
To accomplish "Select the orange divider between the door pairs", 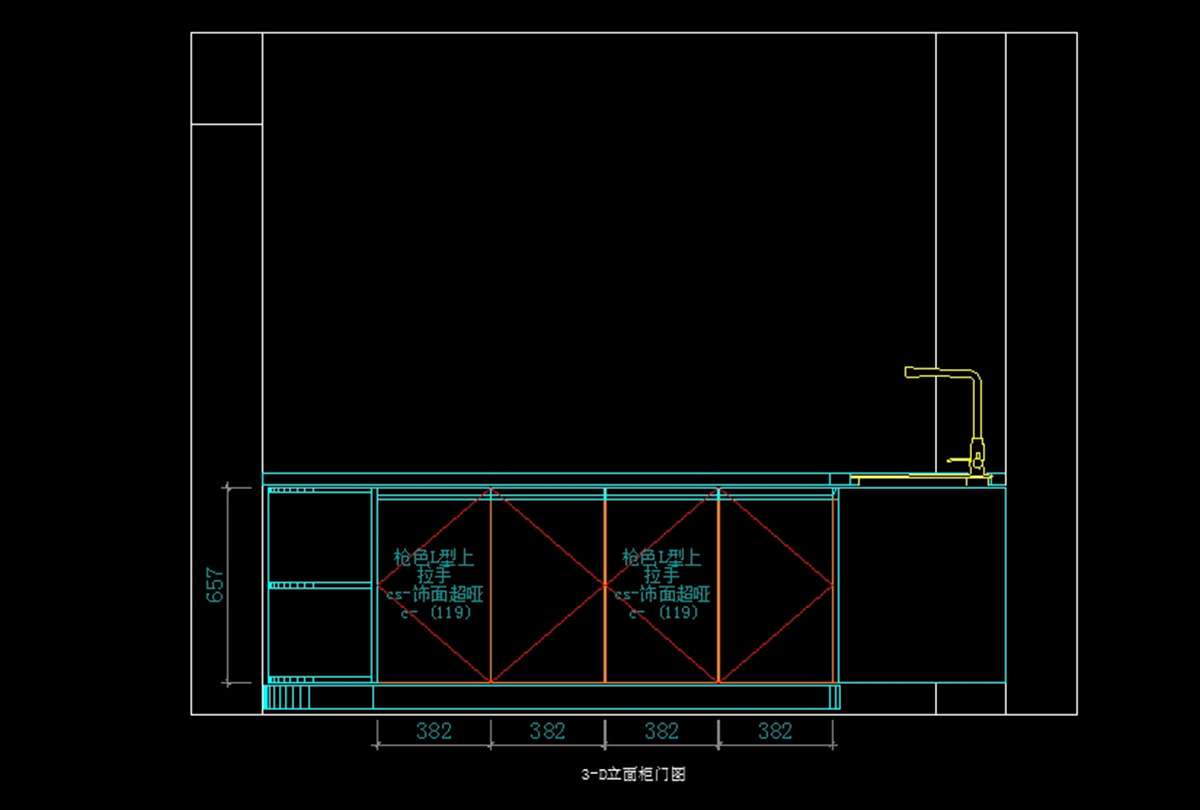I will 605,640.
